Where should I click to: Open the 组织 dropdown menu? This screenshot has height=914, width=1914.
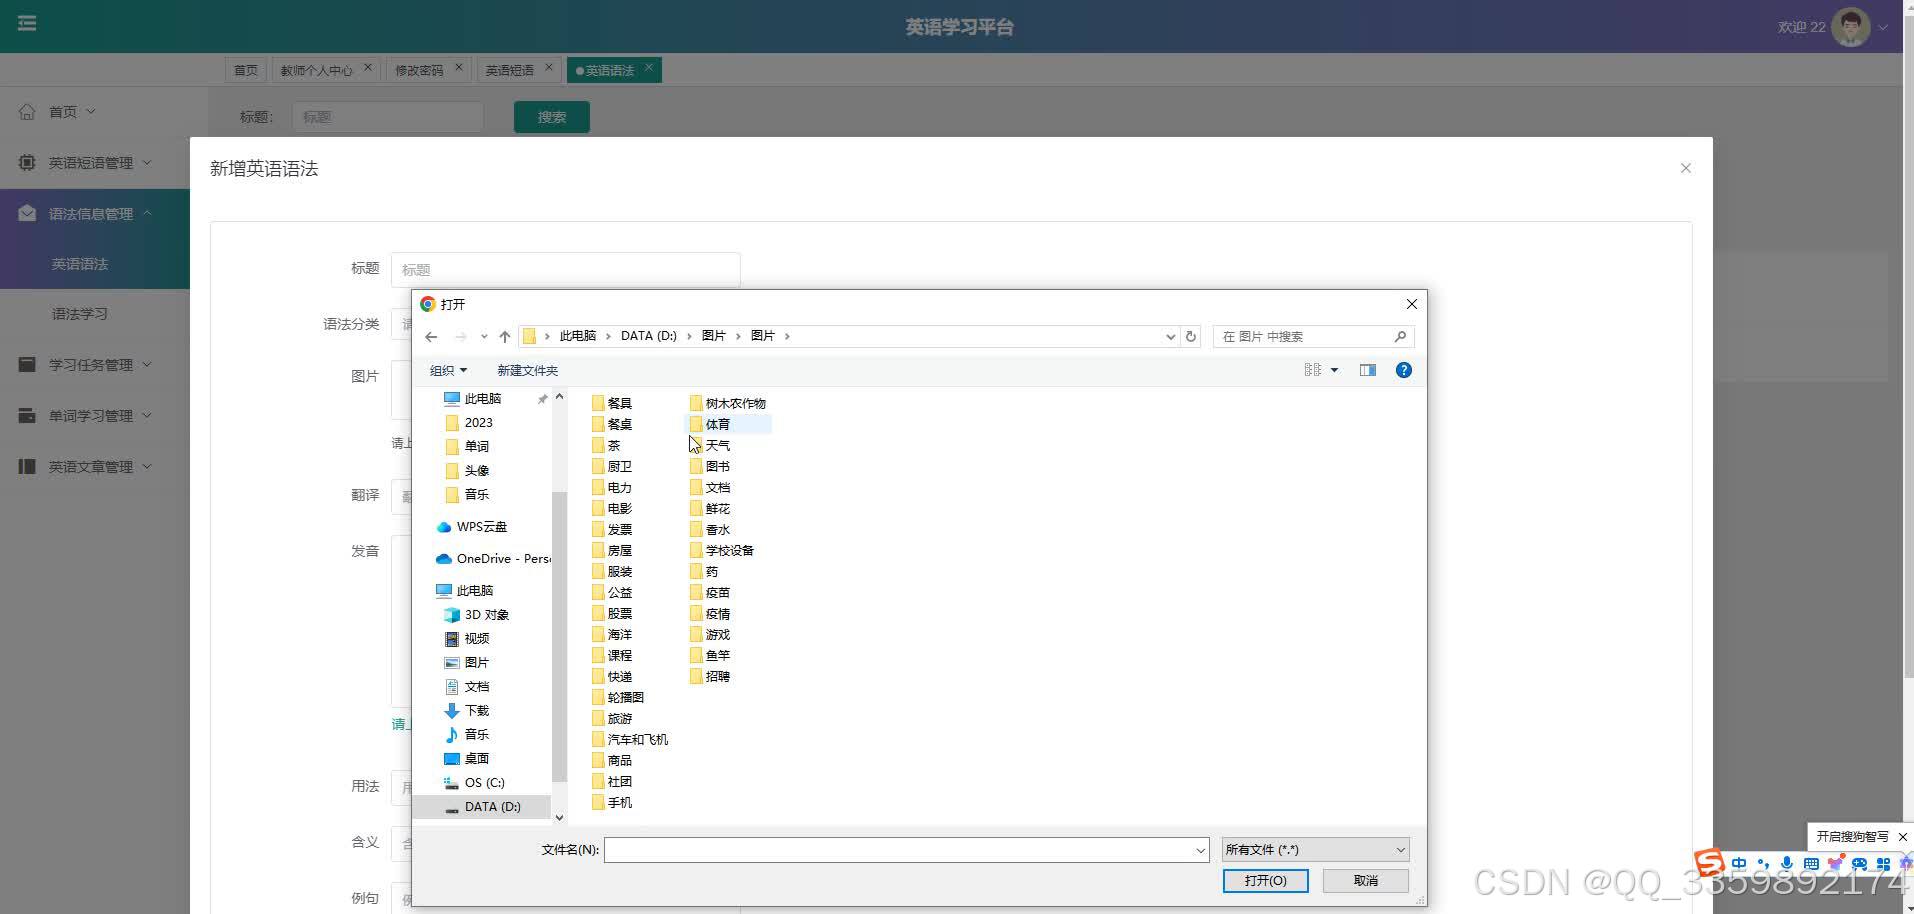448,371
